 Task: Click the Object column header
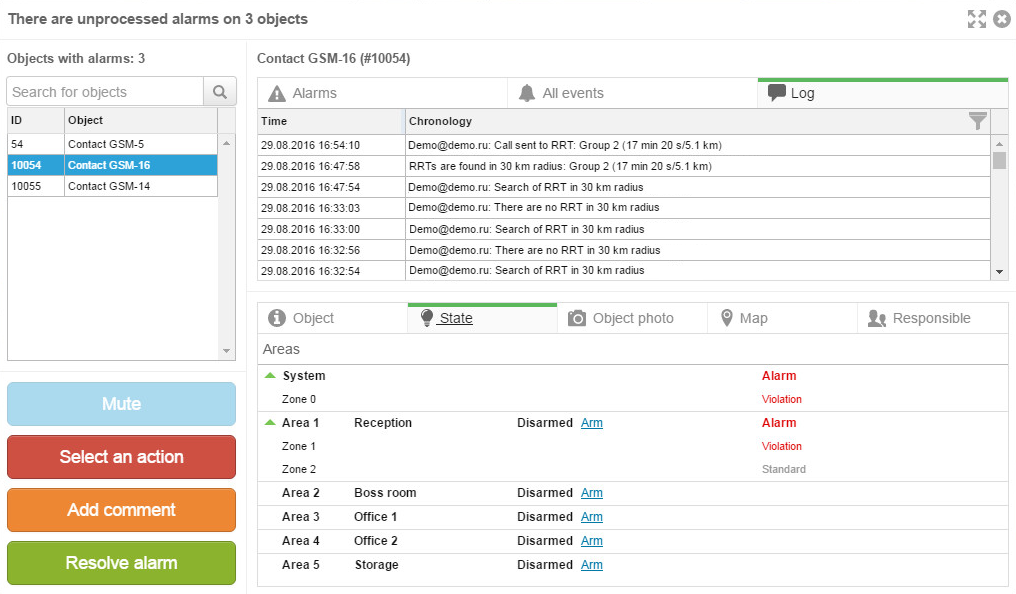[141, 120]
